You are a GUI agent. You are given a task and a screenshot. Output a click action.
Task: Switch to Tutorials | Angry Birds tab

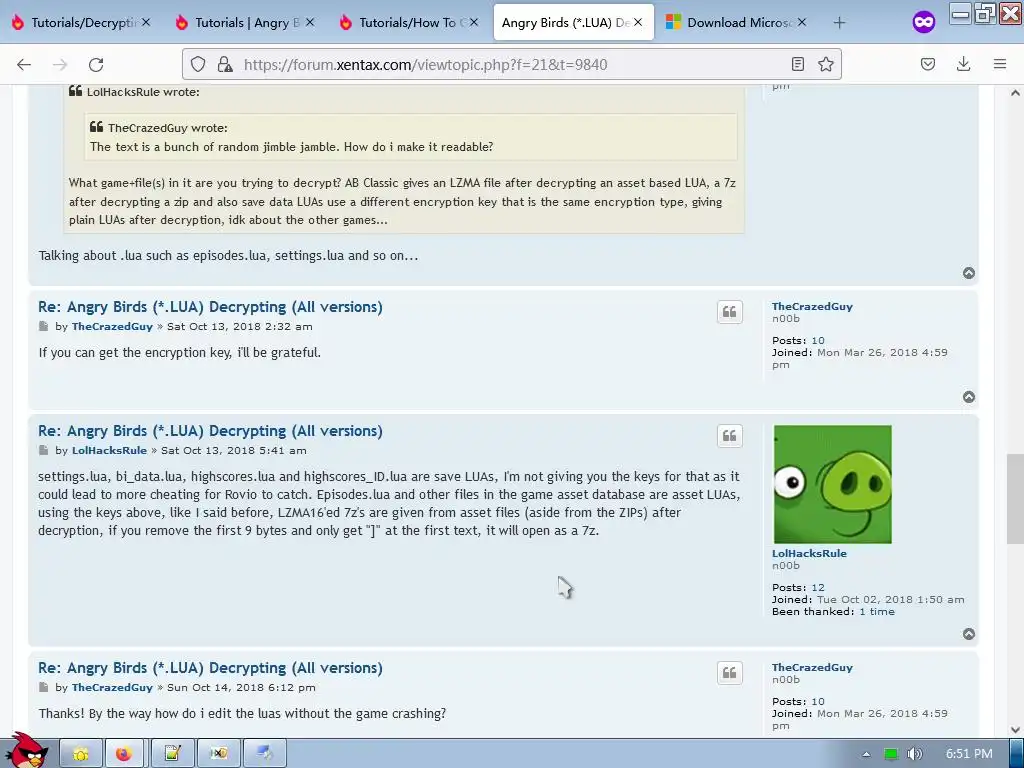(246, 22)
